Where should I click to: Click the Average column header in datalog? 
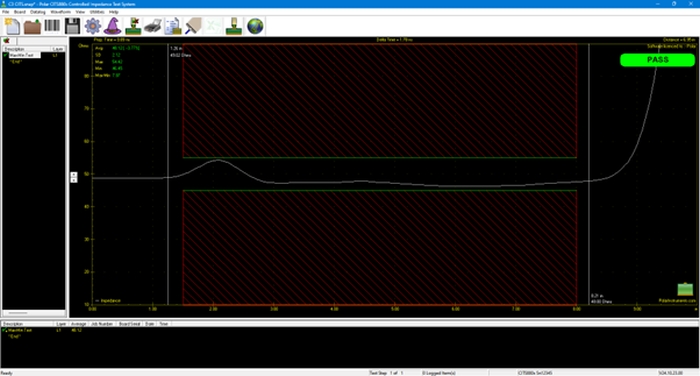[x=79, y=324]
